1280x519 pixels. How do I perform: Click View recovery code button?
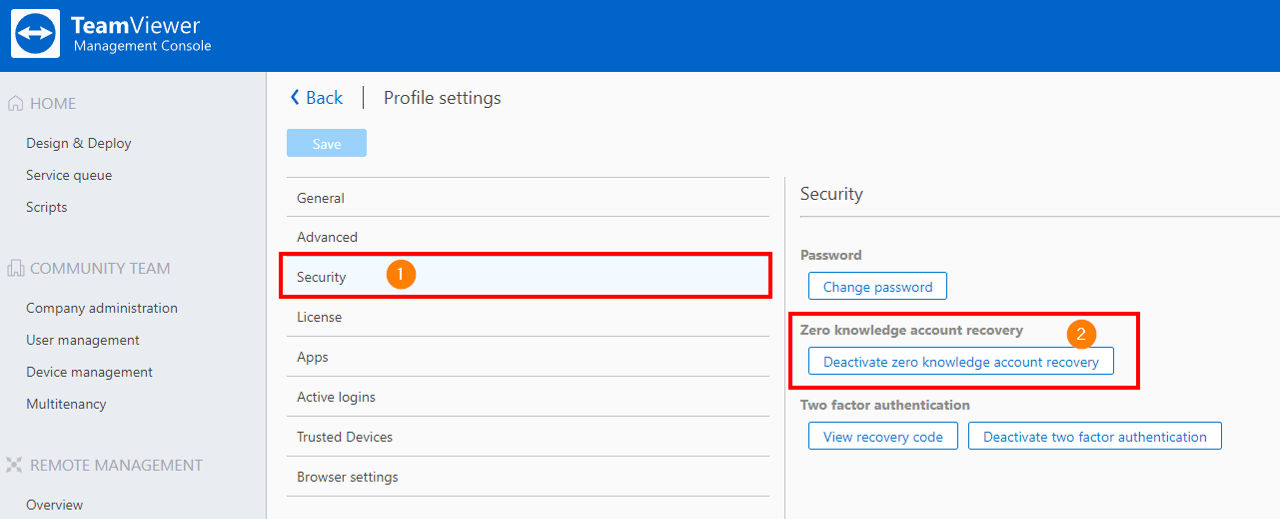[883, 437]
